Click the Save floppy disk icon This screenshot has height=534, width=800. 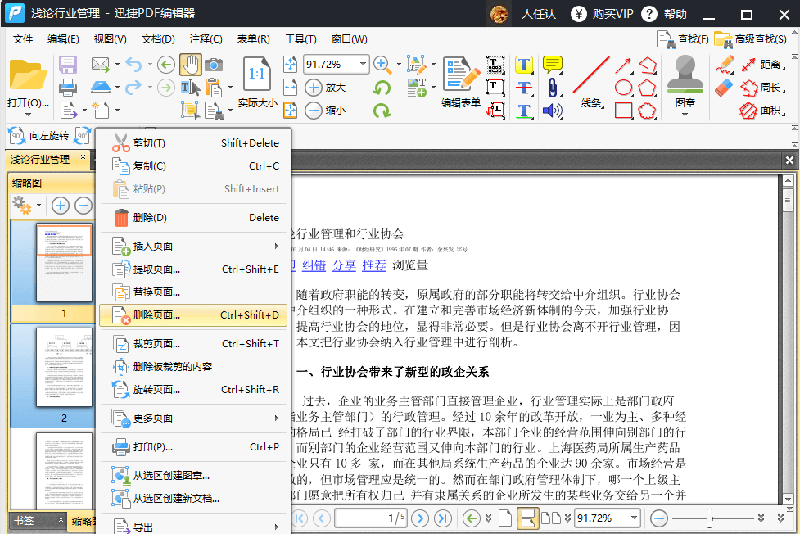click(x=68, y=65)
